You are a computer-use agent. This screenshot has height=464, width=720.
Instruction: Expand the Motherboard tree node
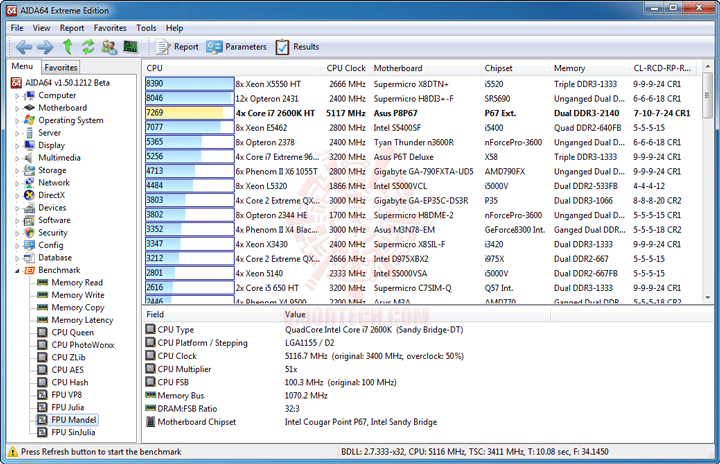[17, 108]
